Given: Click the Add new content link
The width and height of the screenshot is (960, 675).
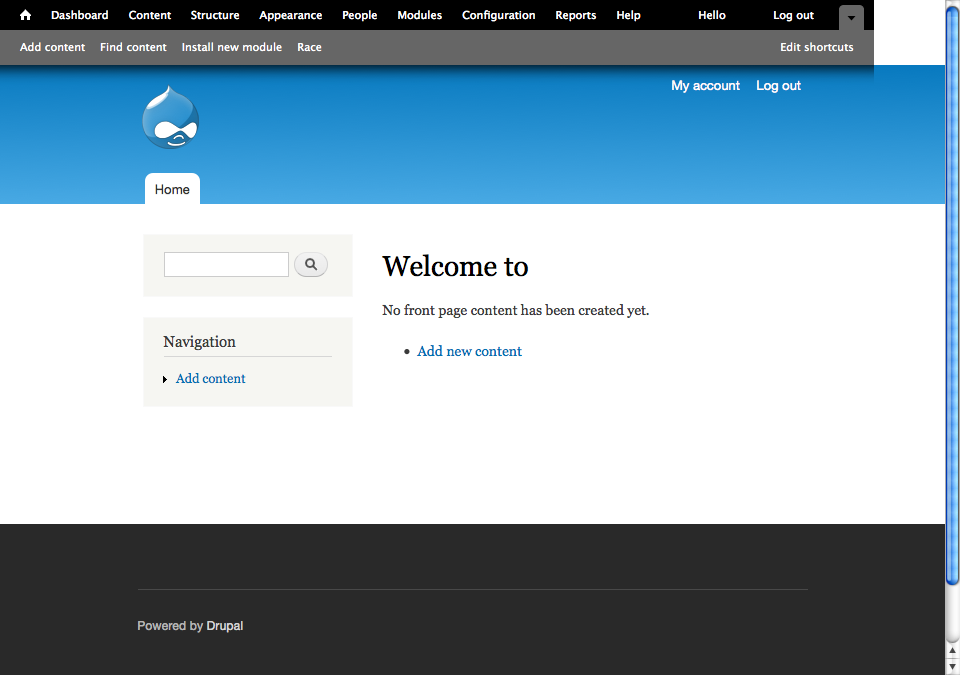Looking at the screenshot, I should 469,351.
